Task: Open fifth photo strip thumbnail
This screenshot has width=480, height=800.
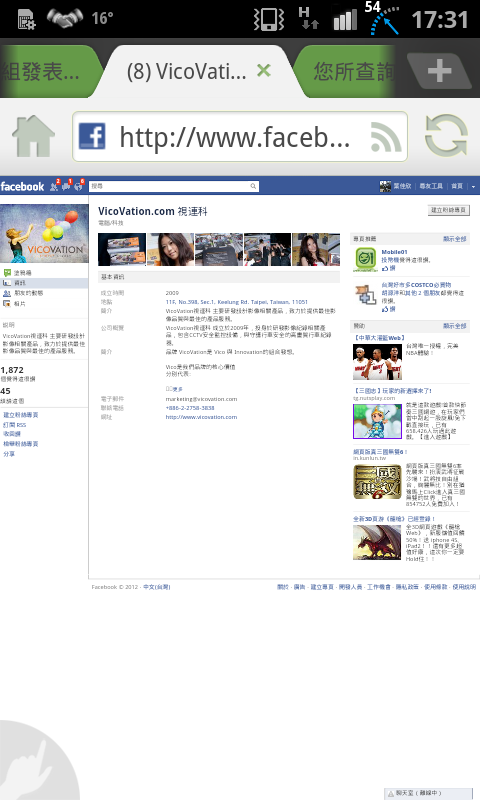Action: pos(316,249)
